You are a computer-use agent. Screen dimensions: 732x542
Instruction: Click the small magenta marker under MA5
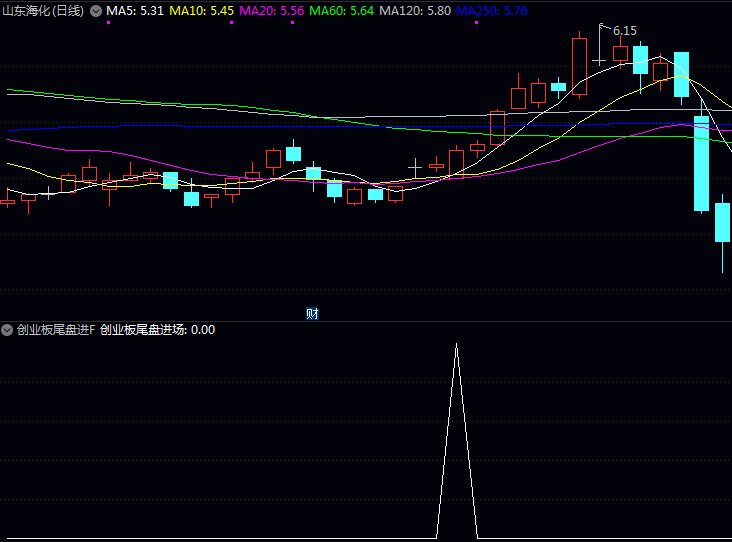108,22
